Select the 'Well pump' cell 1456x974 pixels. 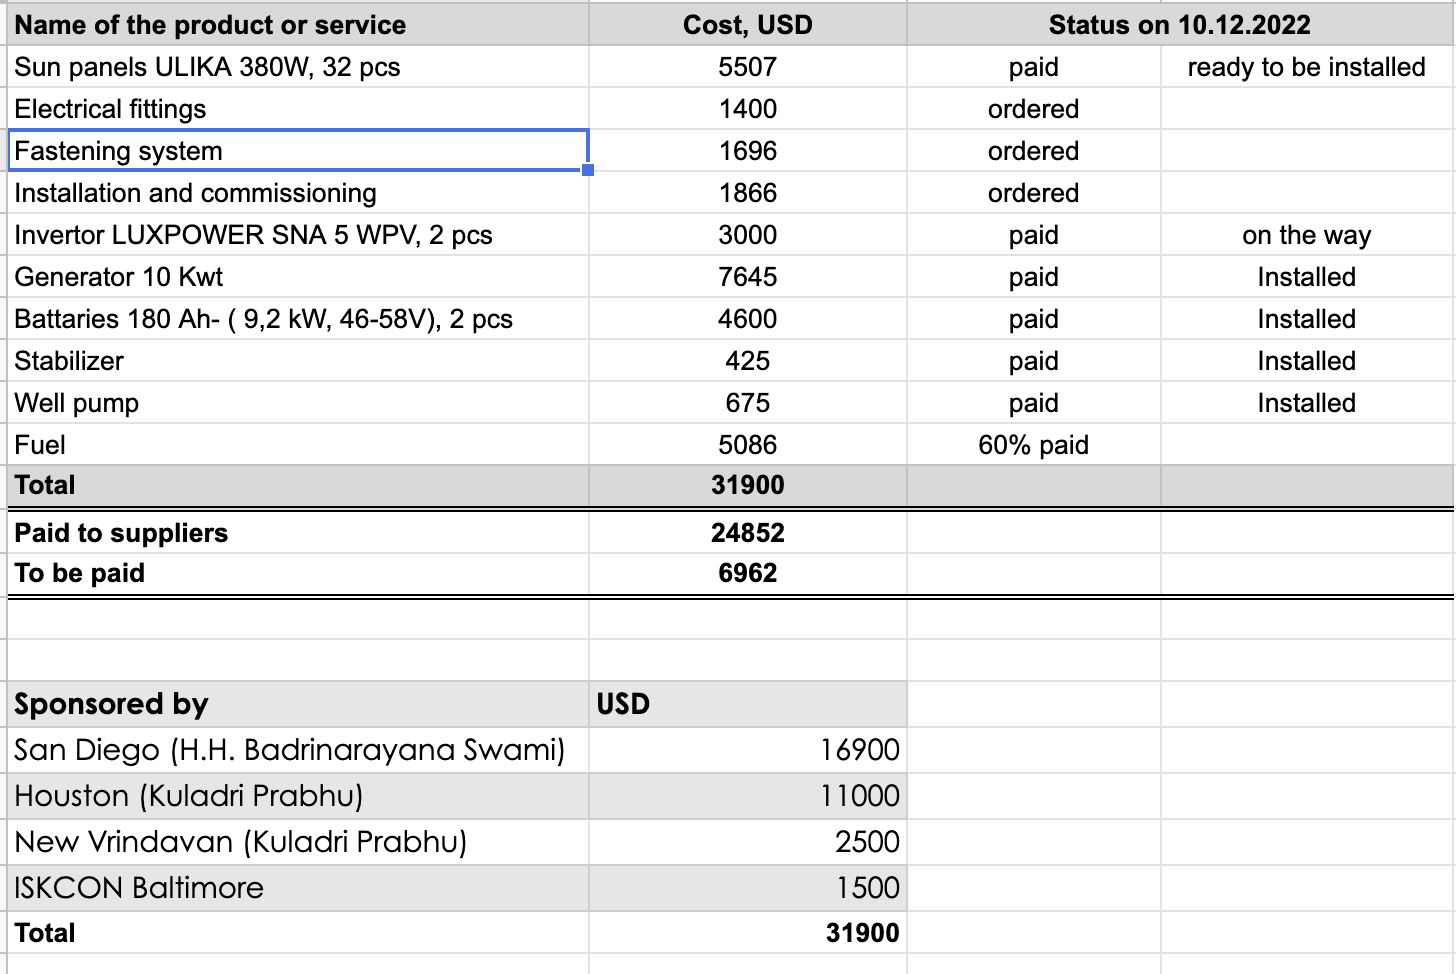click(x=298, y=403)
